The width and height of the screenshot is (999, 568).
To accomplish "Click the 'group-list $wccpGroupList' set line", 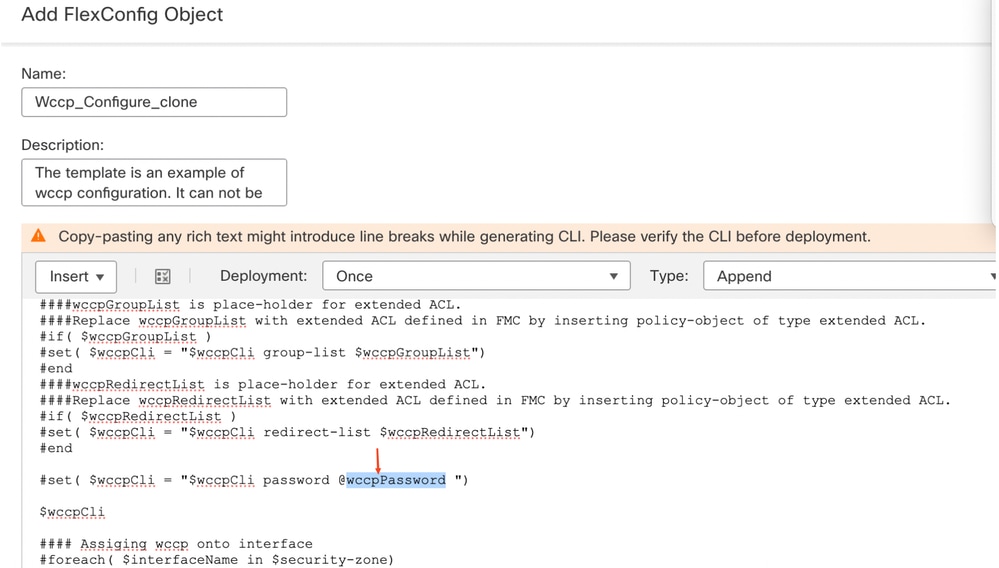I will [x=262, y=353].
